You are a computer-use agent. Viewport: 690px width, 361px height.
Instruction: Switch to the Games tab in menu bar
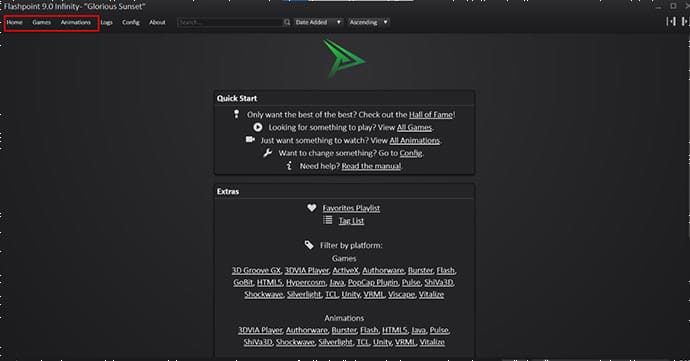[x=41, y=22]
